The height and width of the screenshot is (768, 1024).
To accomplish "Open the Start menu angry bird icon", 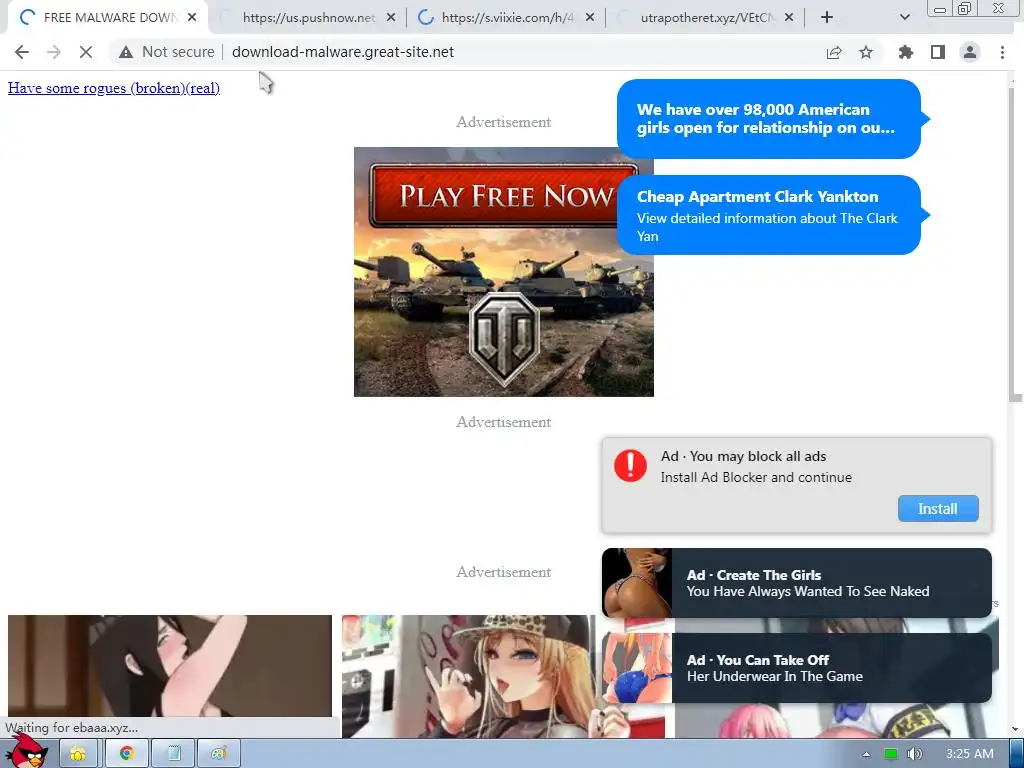I will (x=26, y=752).
